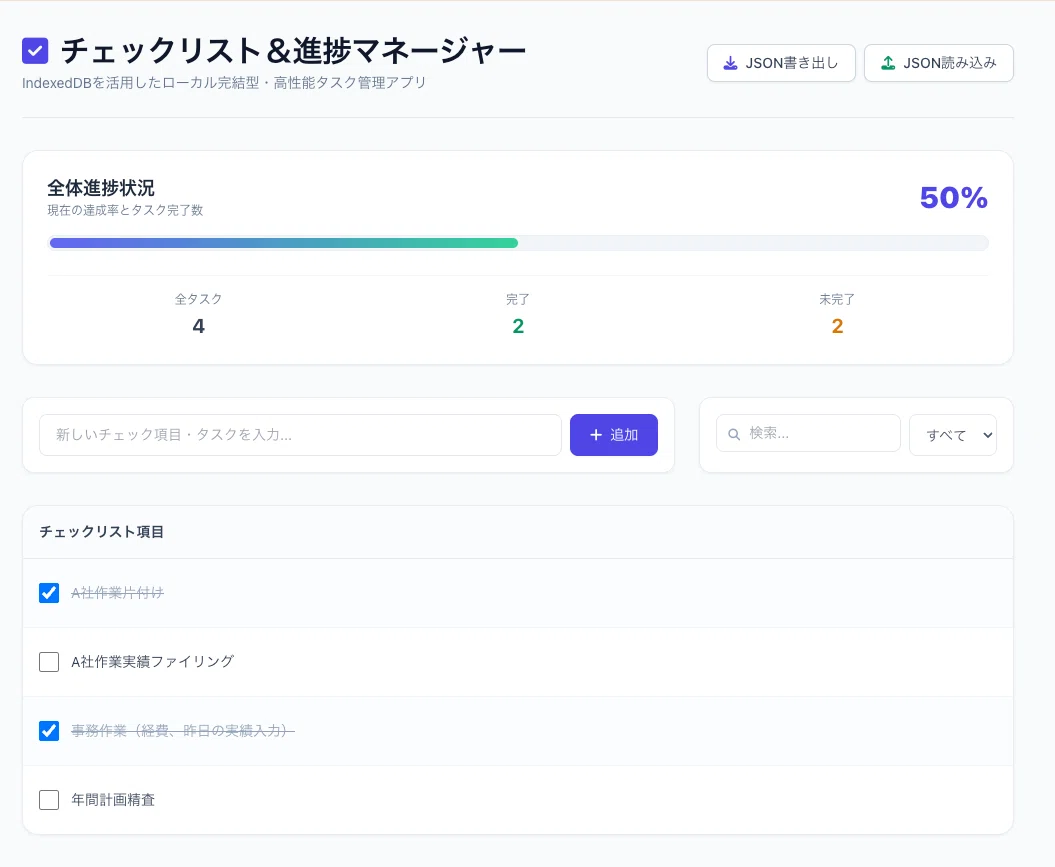
Task: Click the task text 年間計画精査
Action: 113,800
